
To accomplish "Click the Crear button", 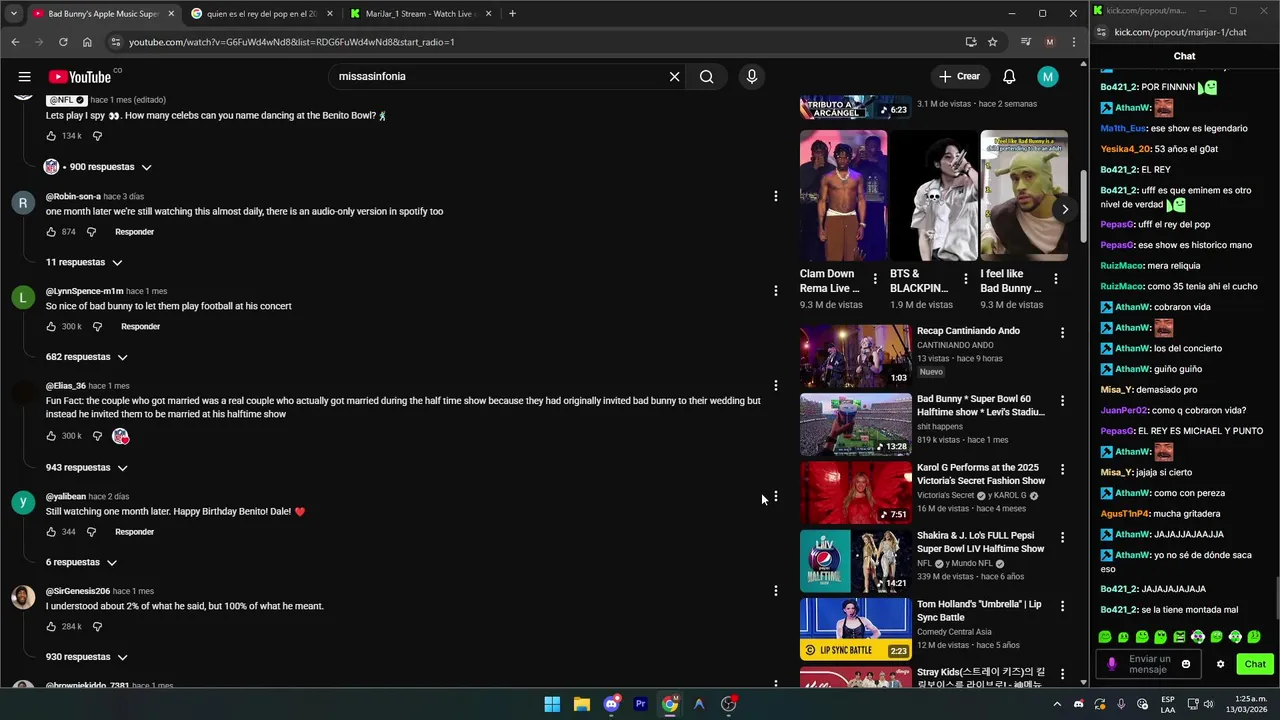I will coord(959,77).
